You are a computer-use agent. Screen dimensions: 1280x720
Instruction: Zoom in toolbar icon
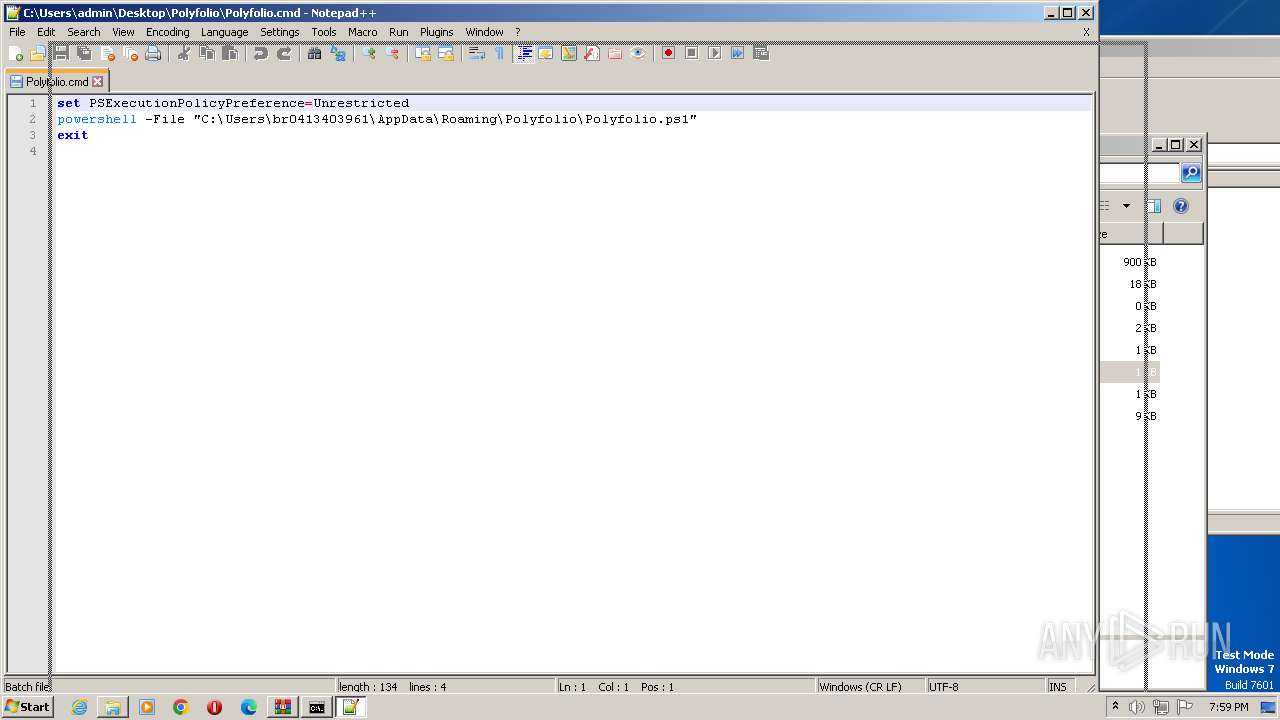(369, 53)
